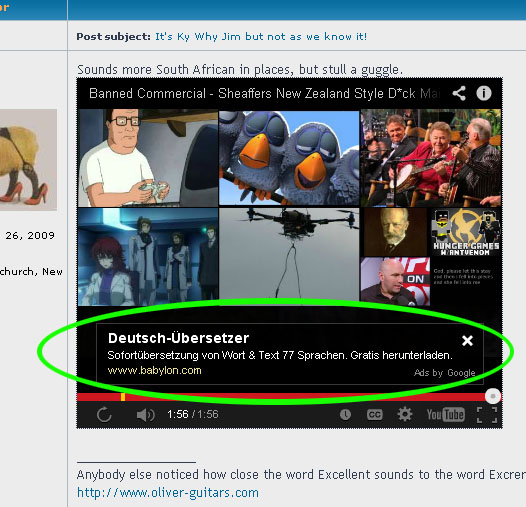Open the www.oliver-guitars.com signature link

coord(168,493)
